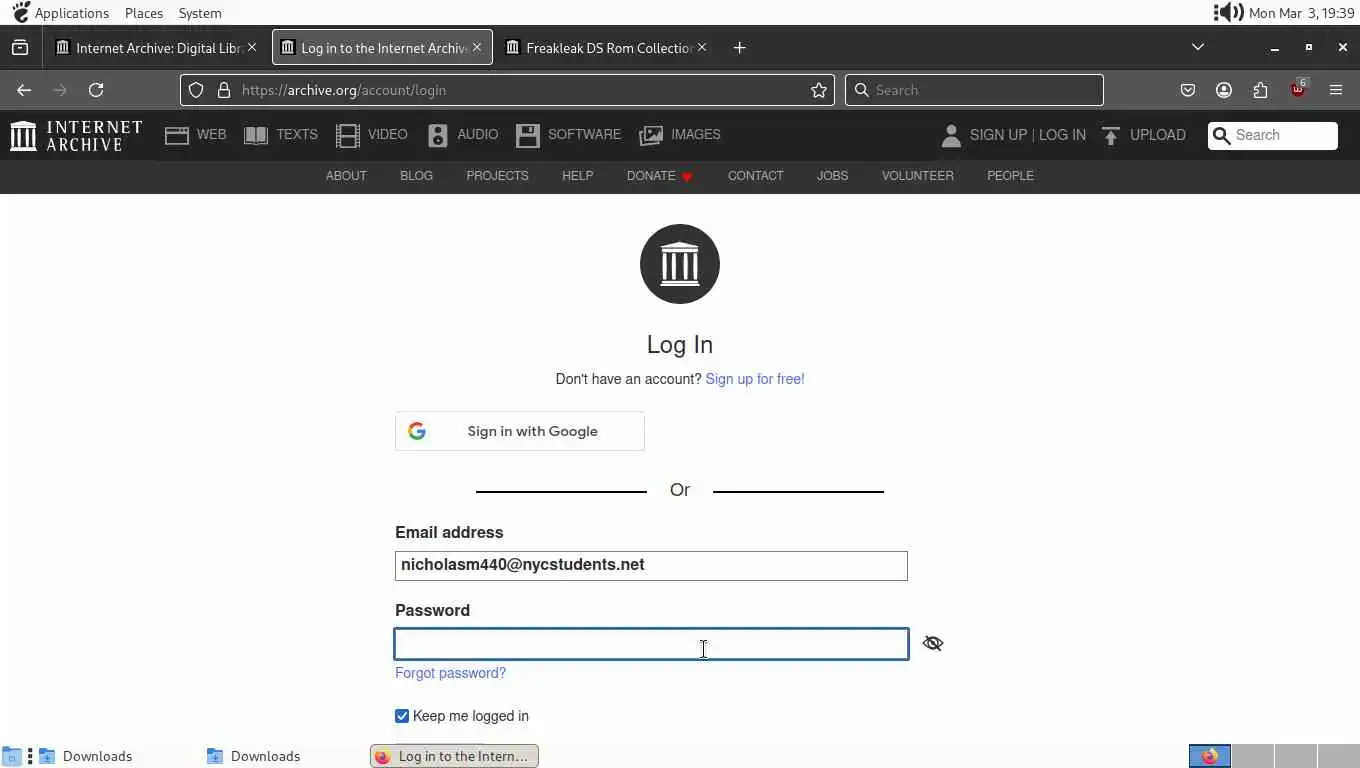Click the Internet Archive logo

[76, 135]
